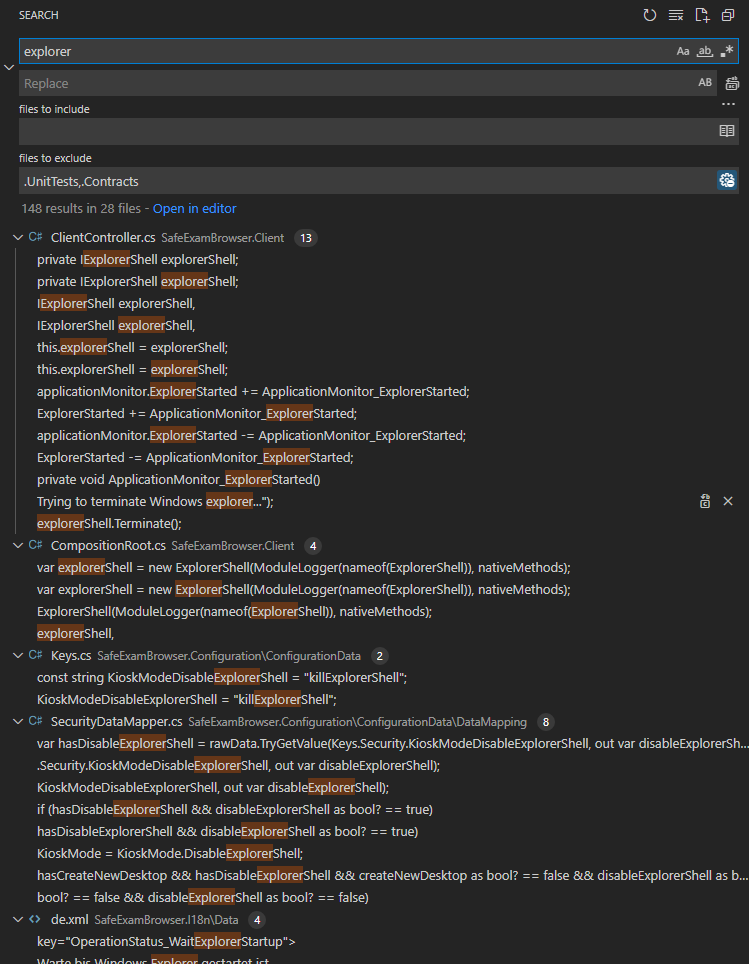The image size is (749, 964).
Task: Toggle search details ellipsis button
Action: 729,105
